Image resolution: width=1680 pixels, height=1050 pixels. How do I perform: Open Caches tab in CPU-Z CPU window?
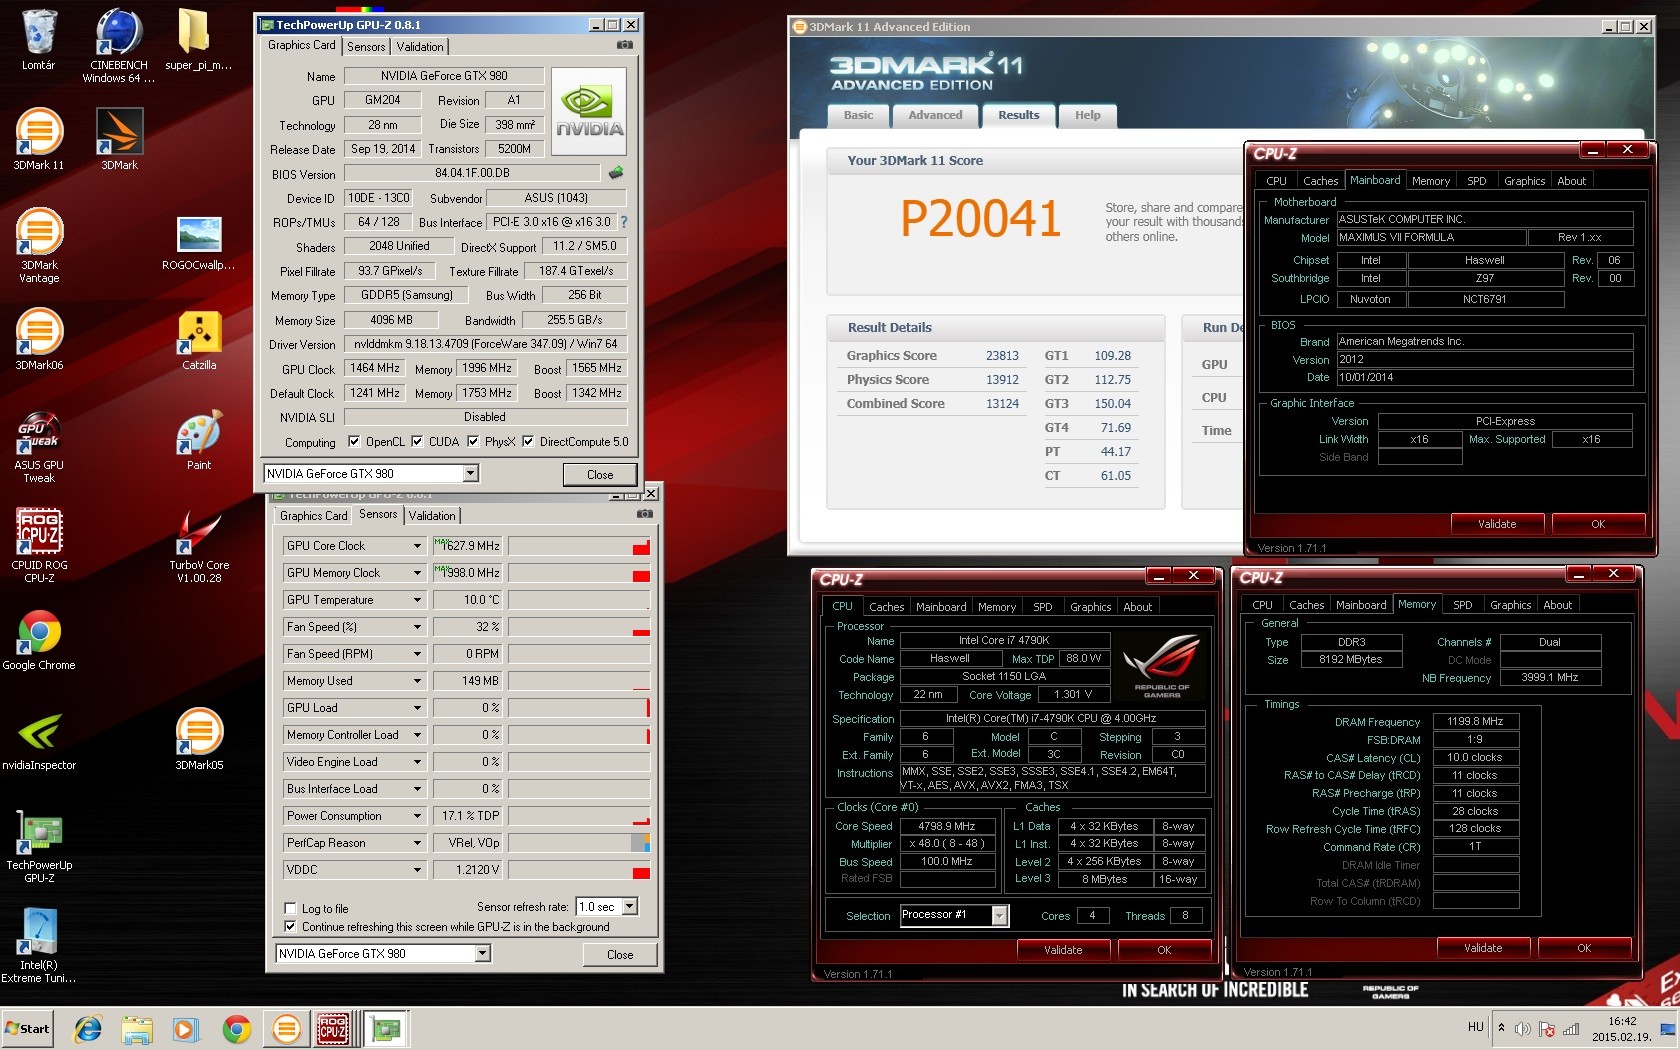tap(886, 607)
